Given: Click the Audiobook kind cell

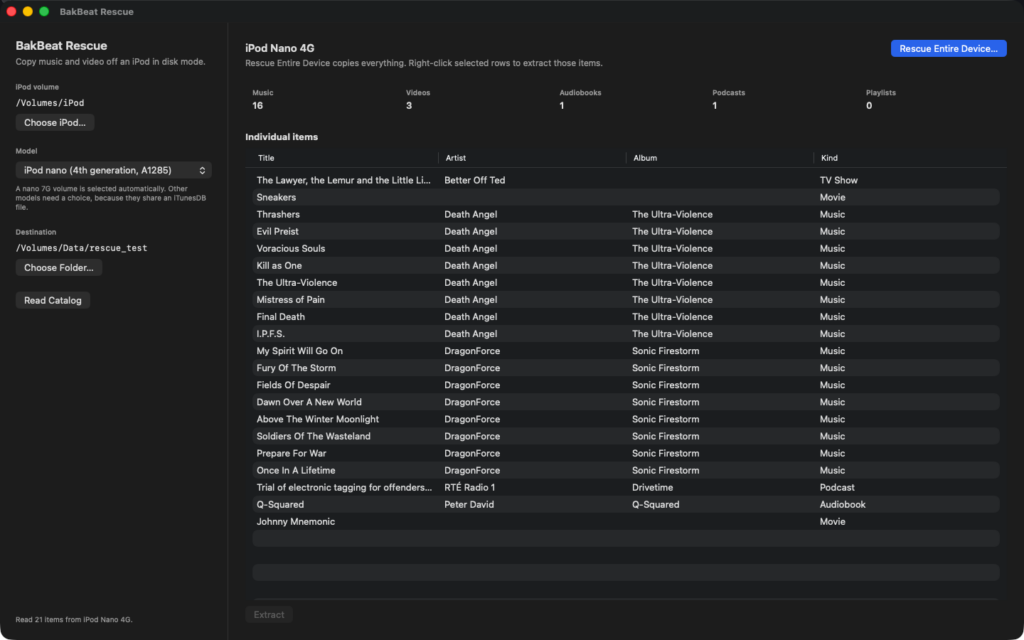Looking at the screenshot, I should tap(842, 504).
